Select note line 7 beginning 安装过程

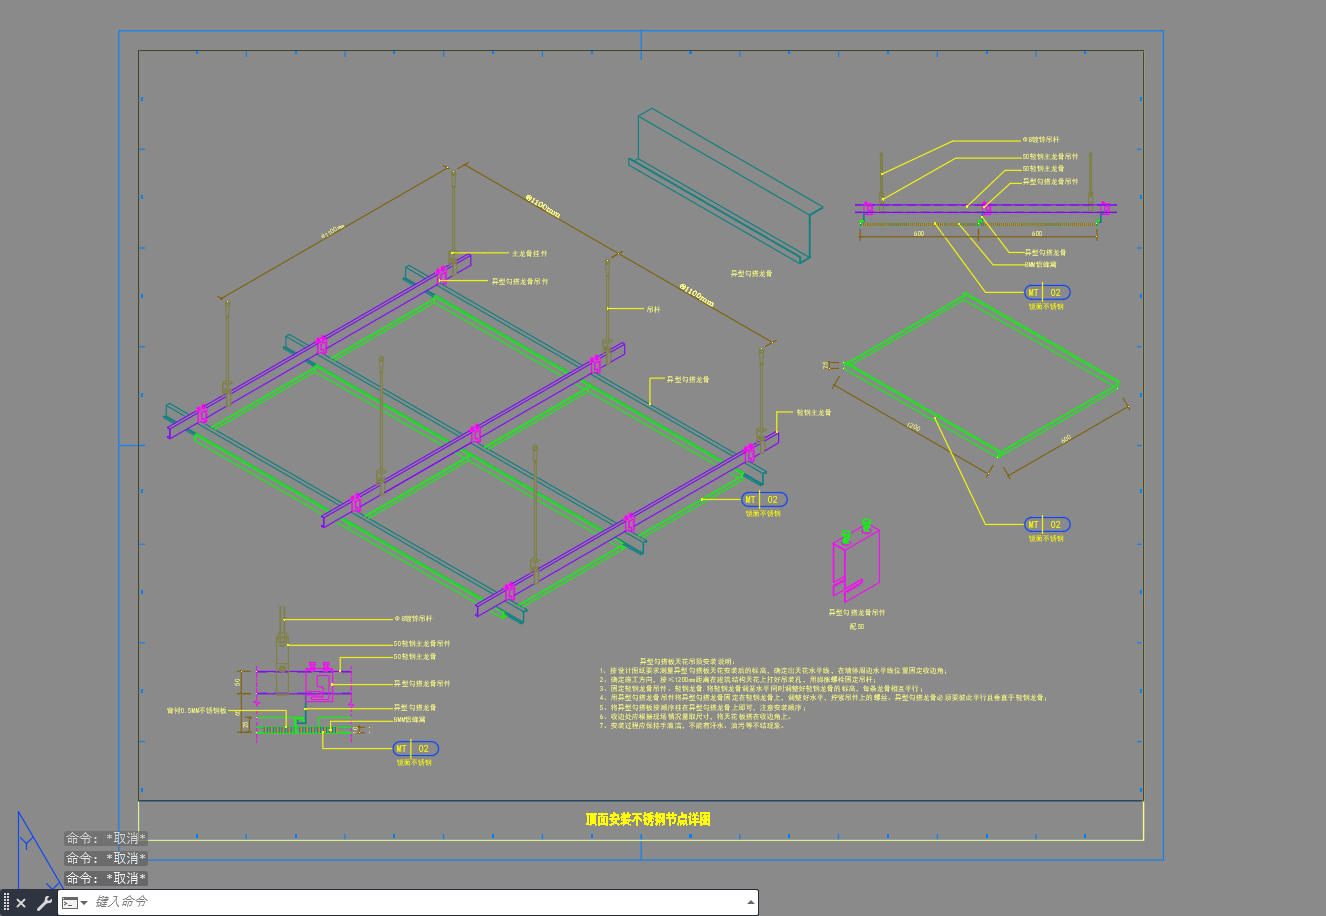(x=691, y=725)
